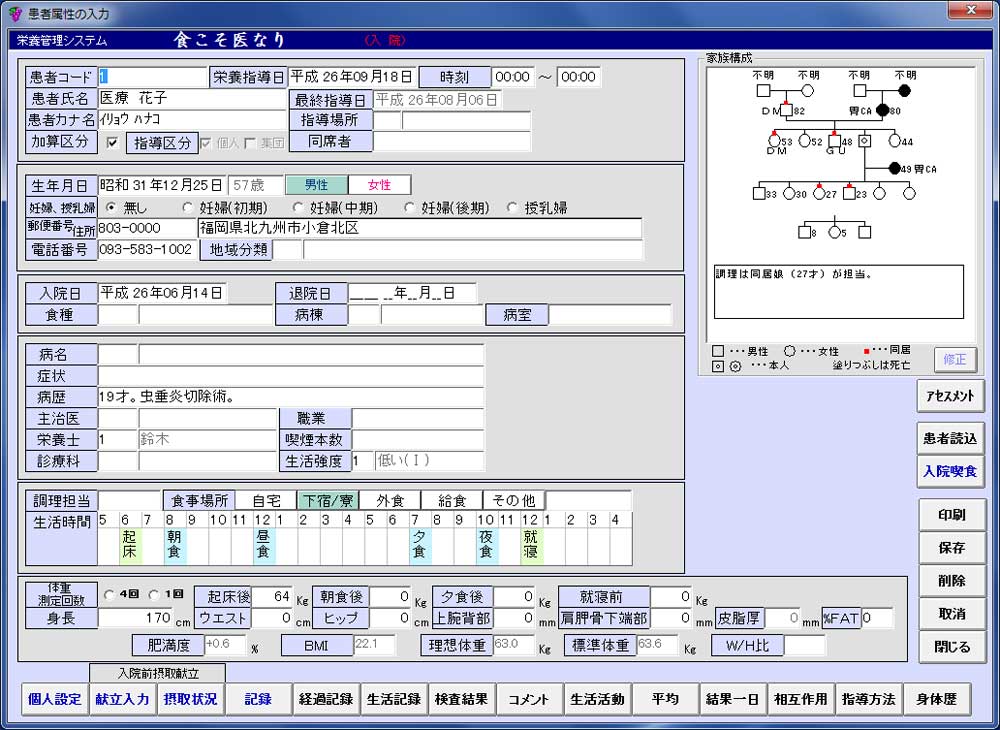Click the 地域分類 button
This screenshot has height=730, width=1000.
tap(237, 249)
